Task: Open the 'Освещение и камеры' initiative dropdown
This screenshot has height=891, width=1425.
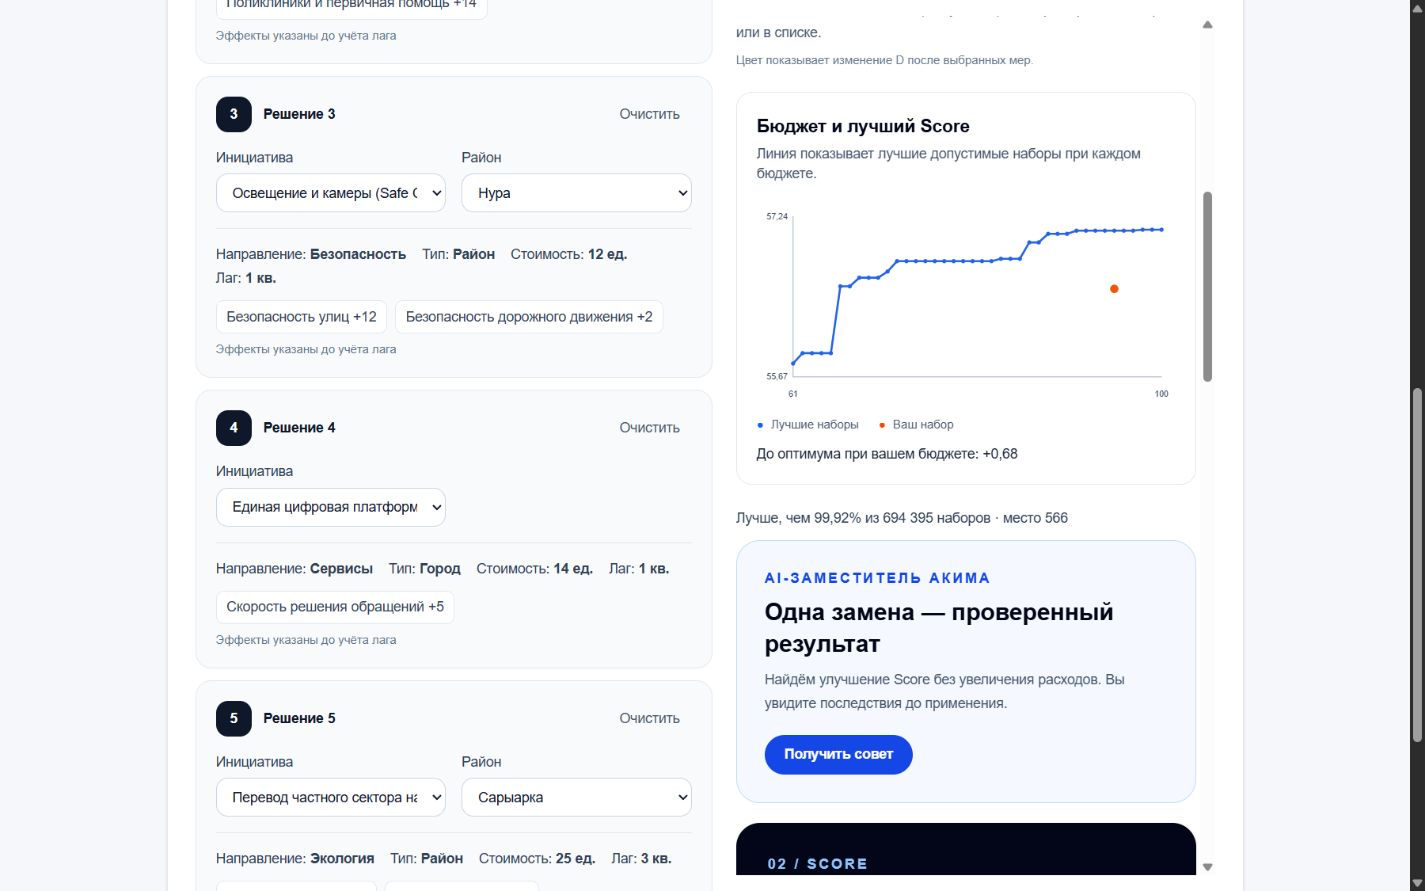Action: click(x=331, y=193)
